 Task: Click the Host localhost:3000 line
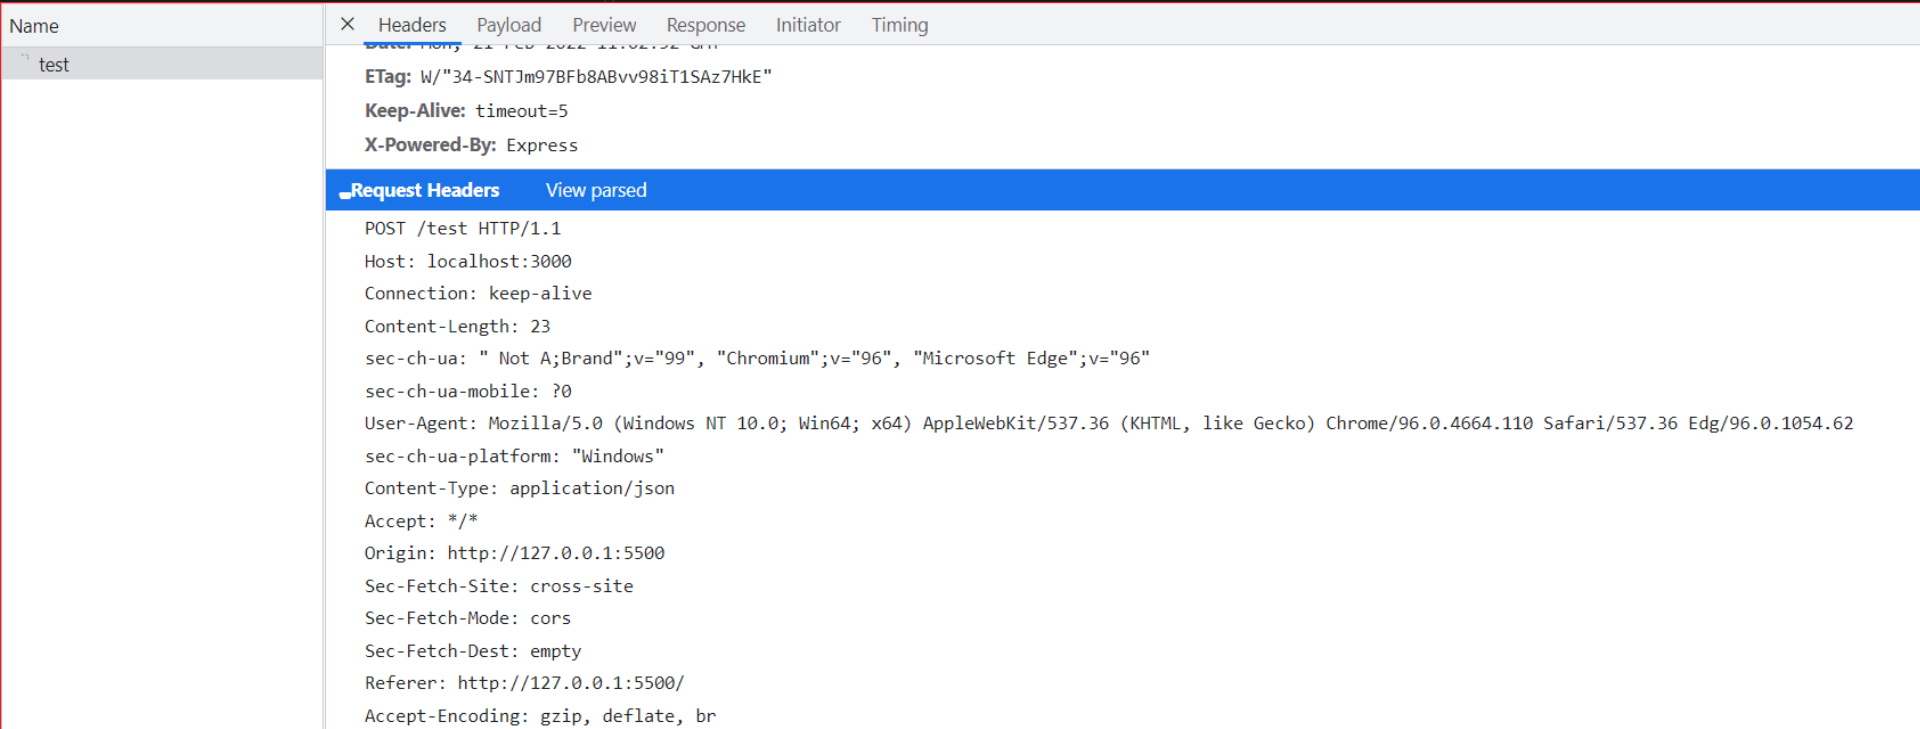pos(468,261)
